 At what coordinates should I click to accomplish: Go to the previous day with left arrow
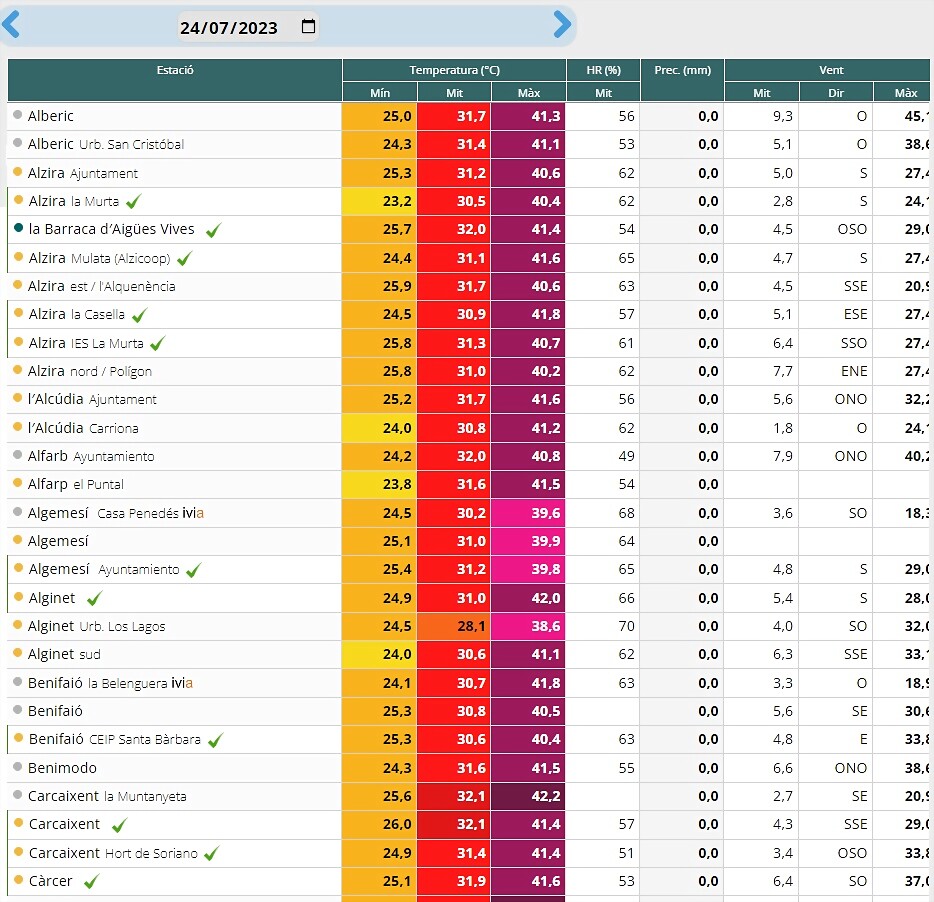tap(11, 24)
